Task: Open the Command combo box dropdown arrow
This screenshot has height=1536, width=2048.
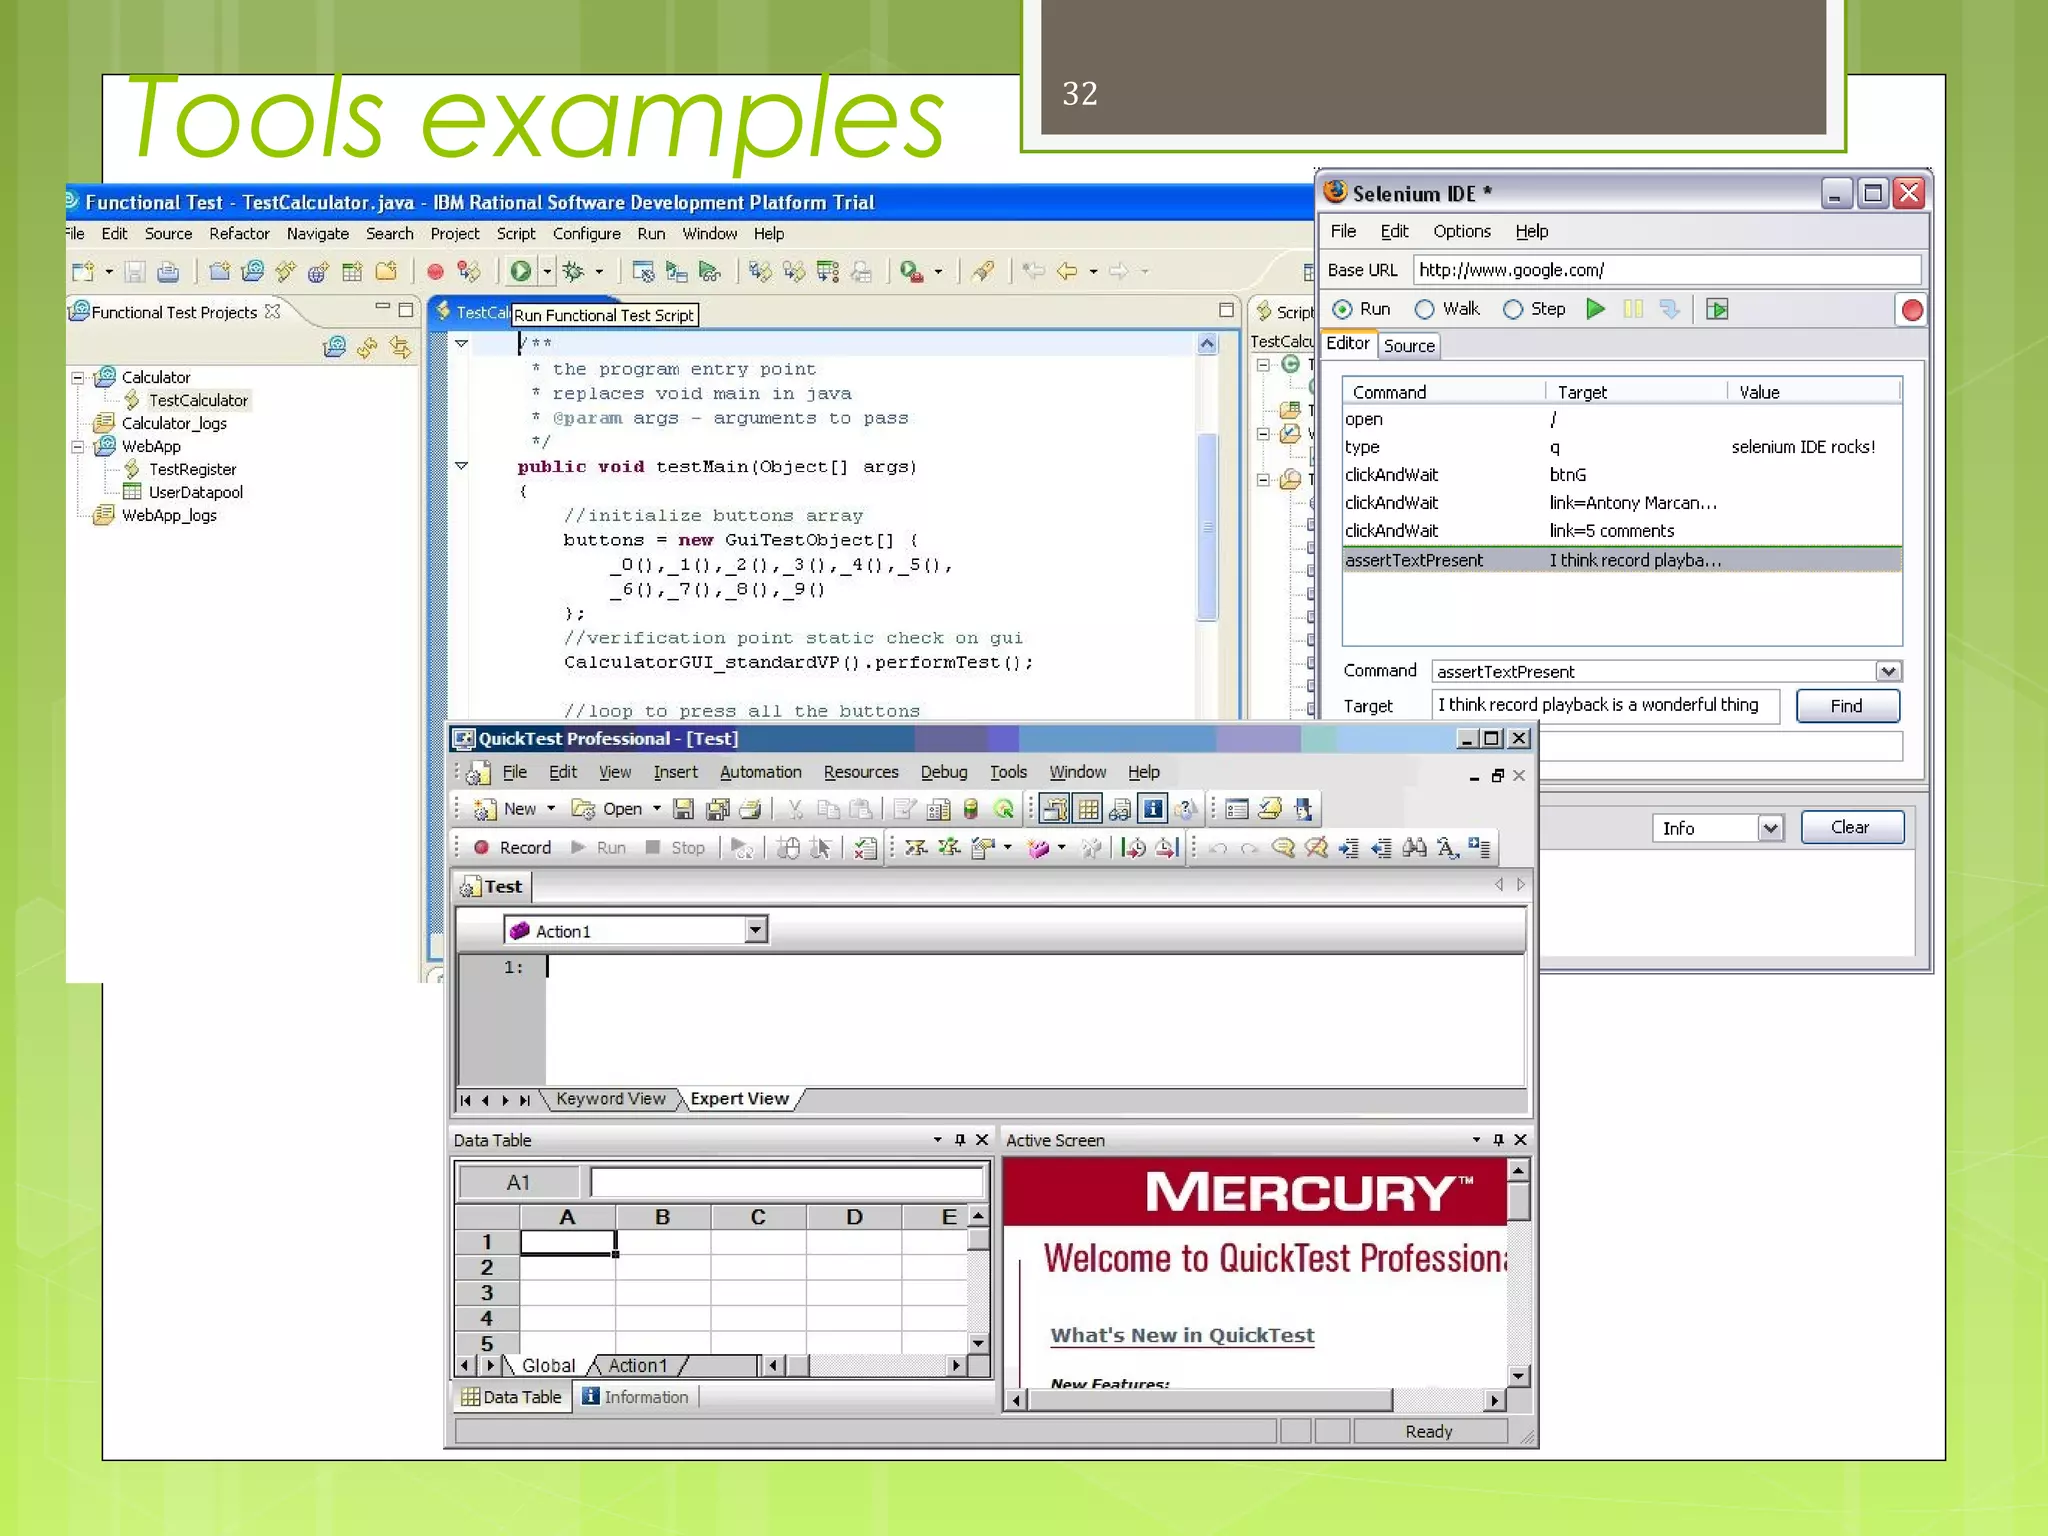Action: (1888, 671)
